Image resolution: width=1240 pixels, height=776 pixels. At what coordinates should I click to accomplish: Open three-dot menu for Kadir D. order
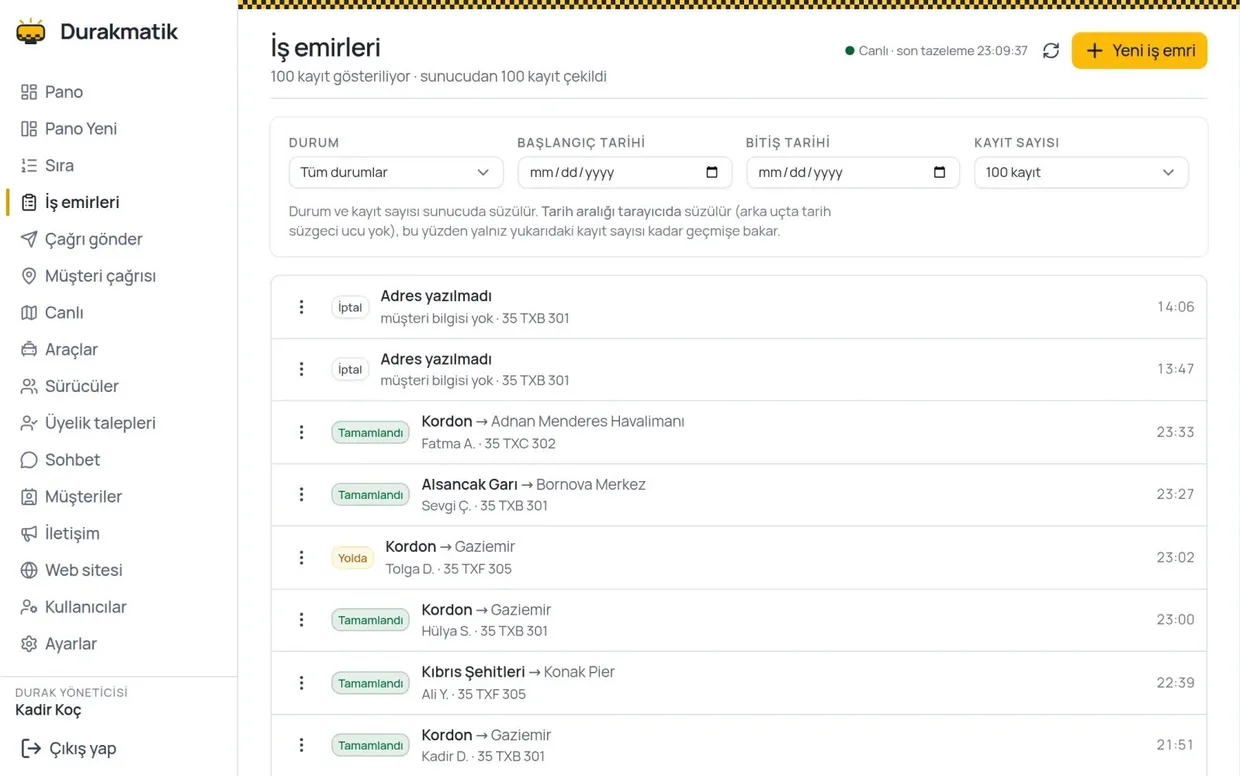(x=301, y=745)
